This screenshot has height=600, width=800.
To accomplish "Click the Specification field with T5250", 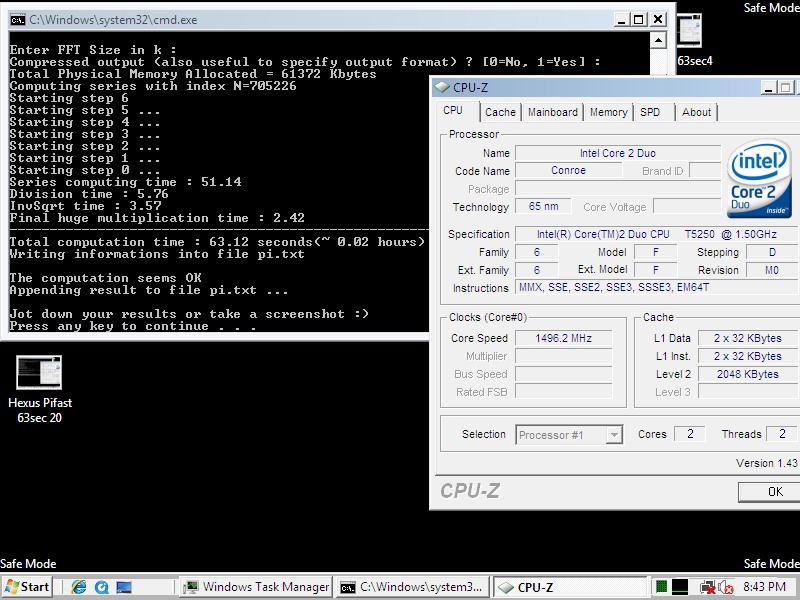I will tap(658, 234).
